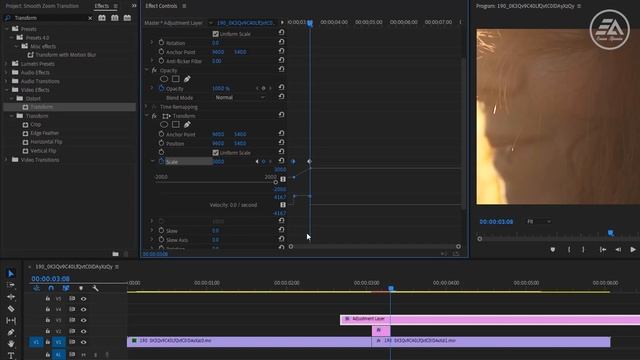640x360 pixels.
Task: Select the Ripple Edit tool
Action: [x=11, y=297]
